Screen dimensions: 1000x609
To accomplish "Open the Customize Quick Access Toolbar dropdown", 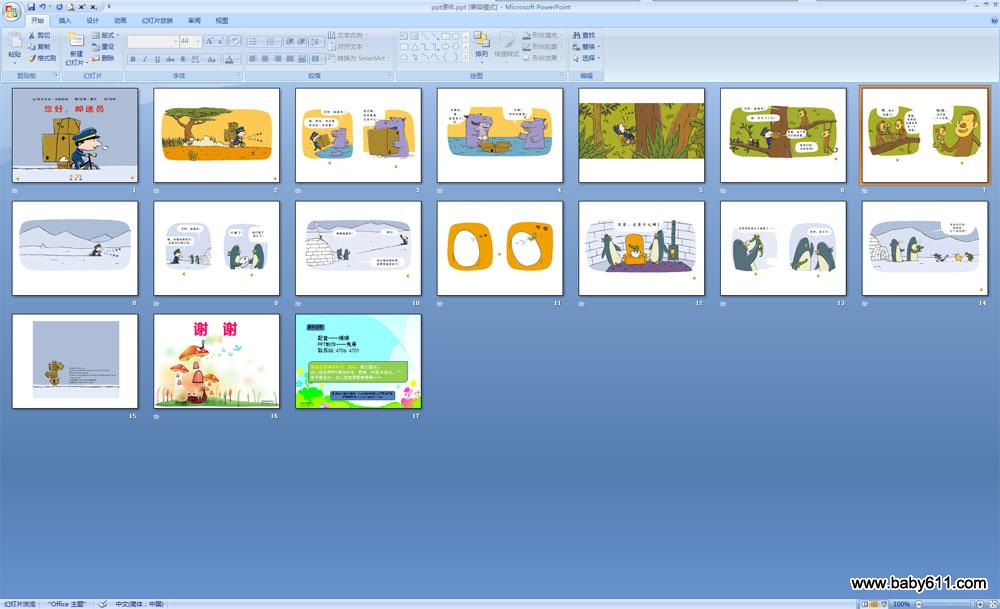I will [109, 7].
